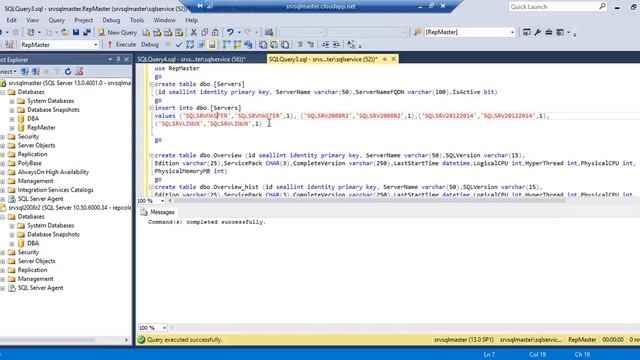Pin the Object Explorer panel
The height and width of the screenshot is (360, 640).
[118, 60]
